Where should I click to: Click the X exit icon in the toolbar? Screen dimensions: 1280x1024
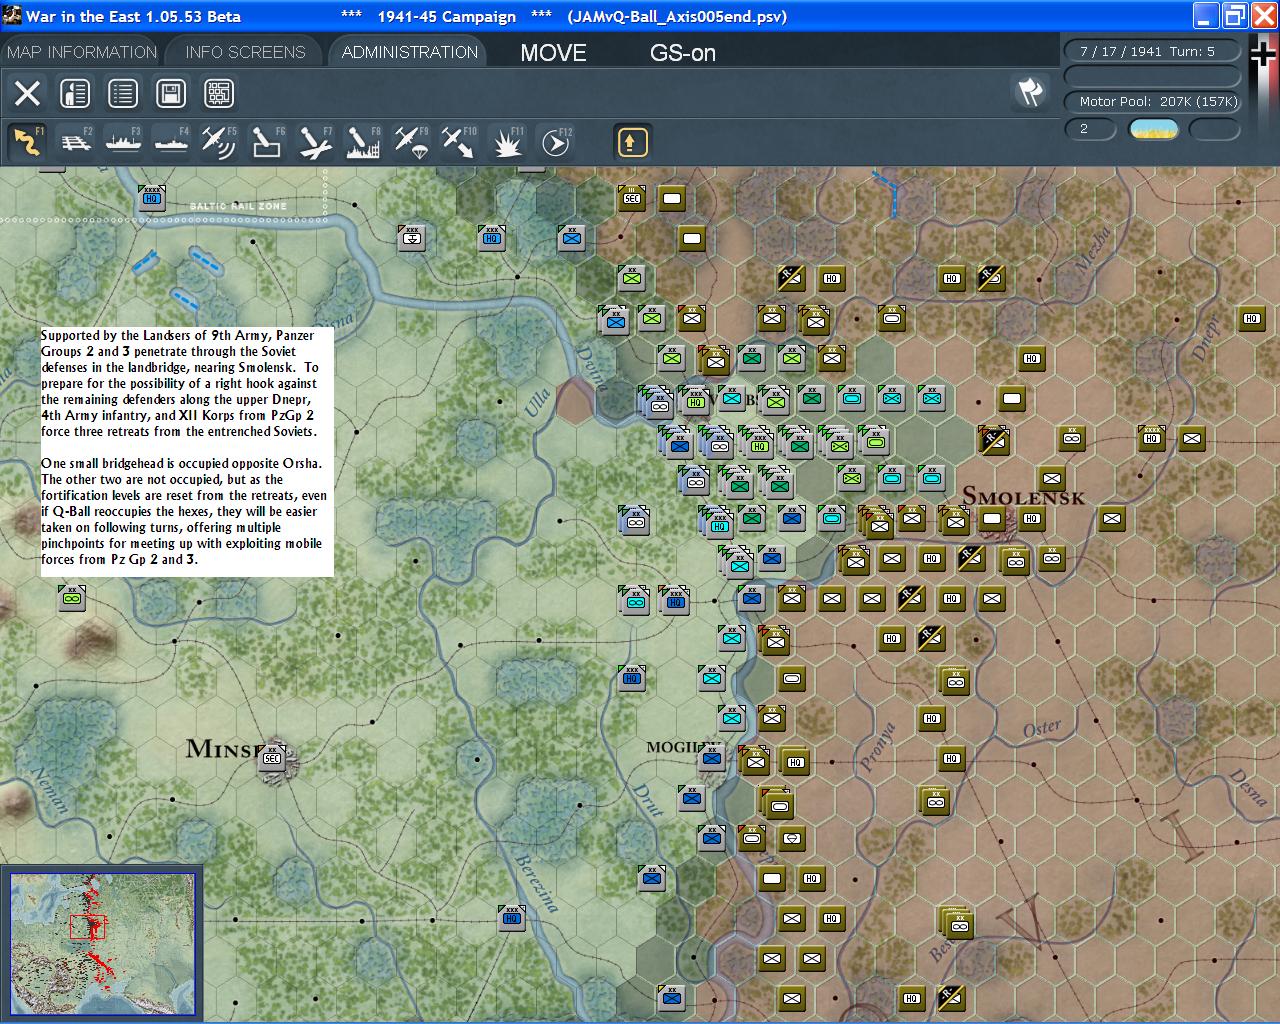(x=27, y=93)
